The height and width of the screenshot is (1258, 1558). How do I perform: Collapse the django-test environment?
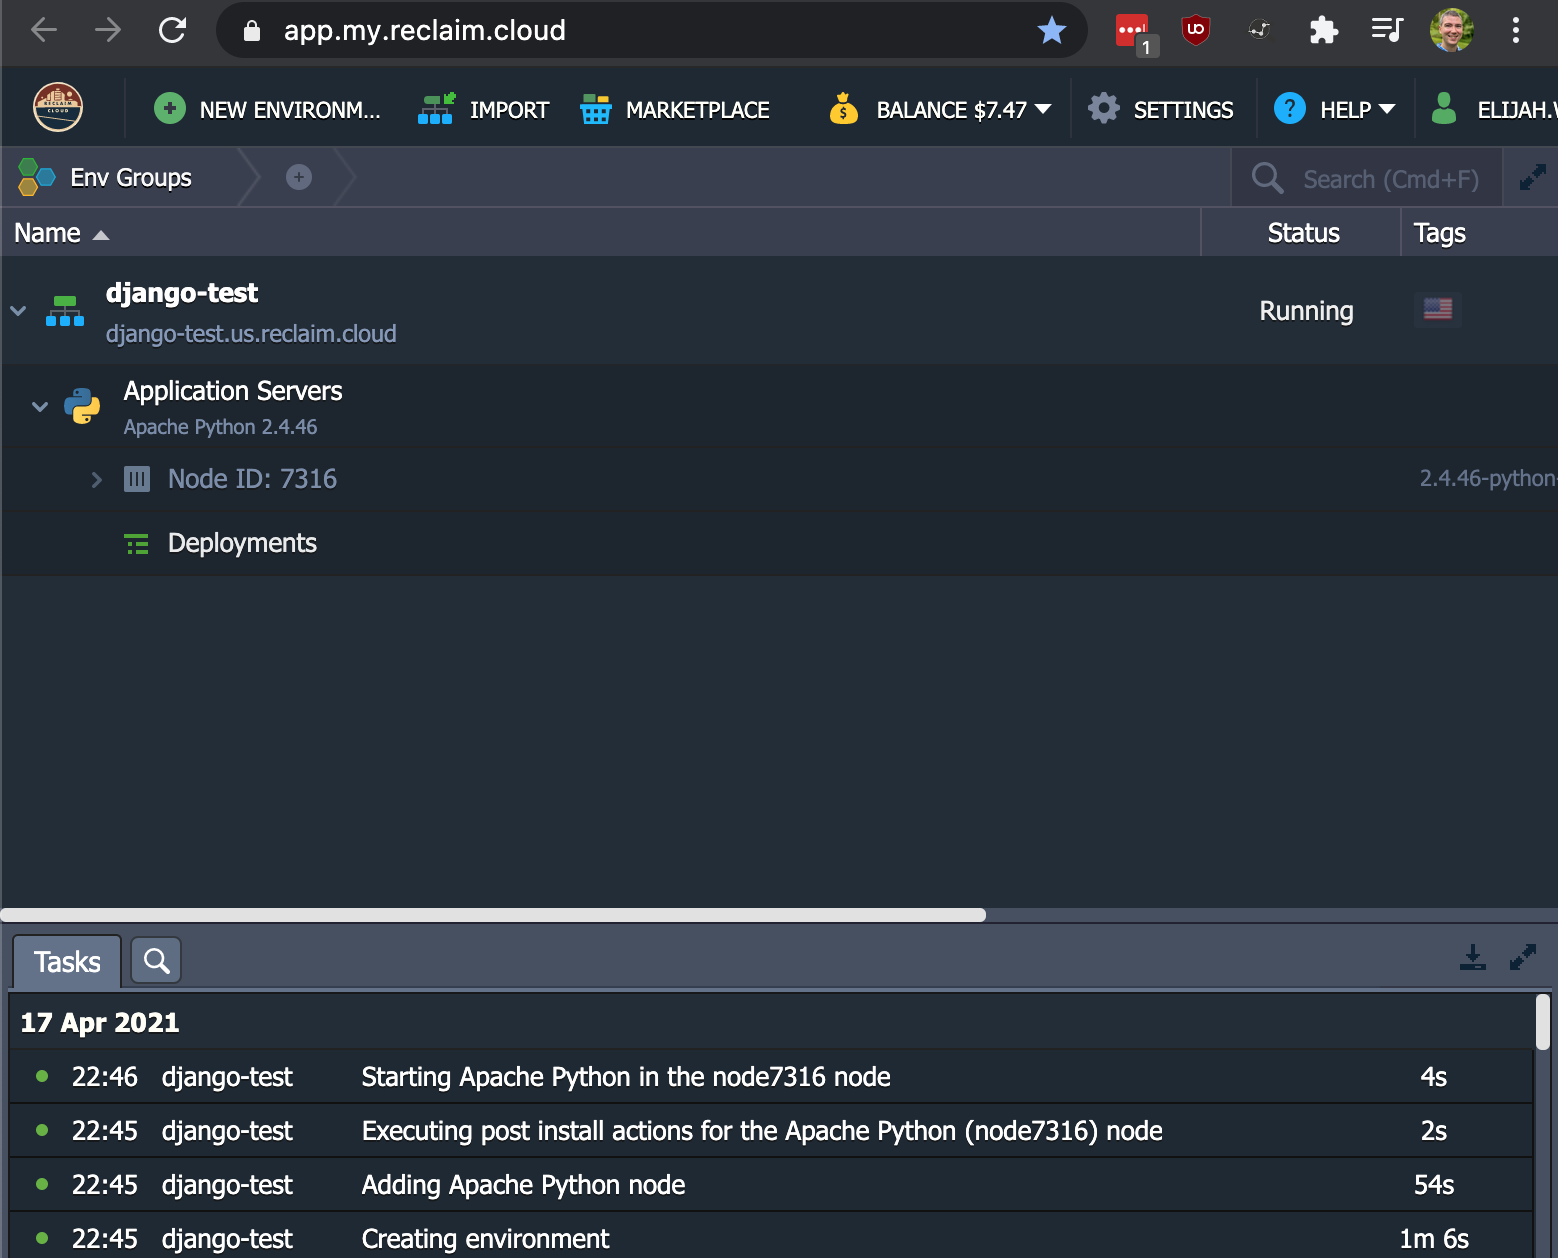(18, 311)
